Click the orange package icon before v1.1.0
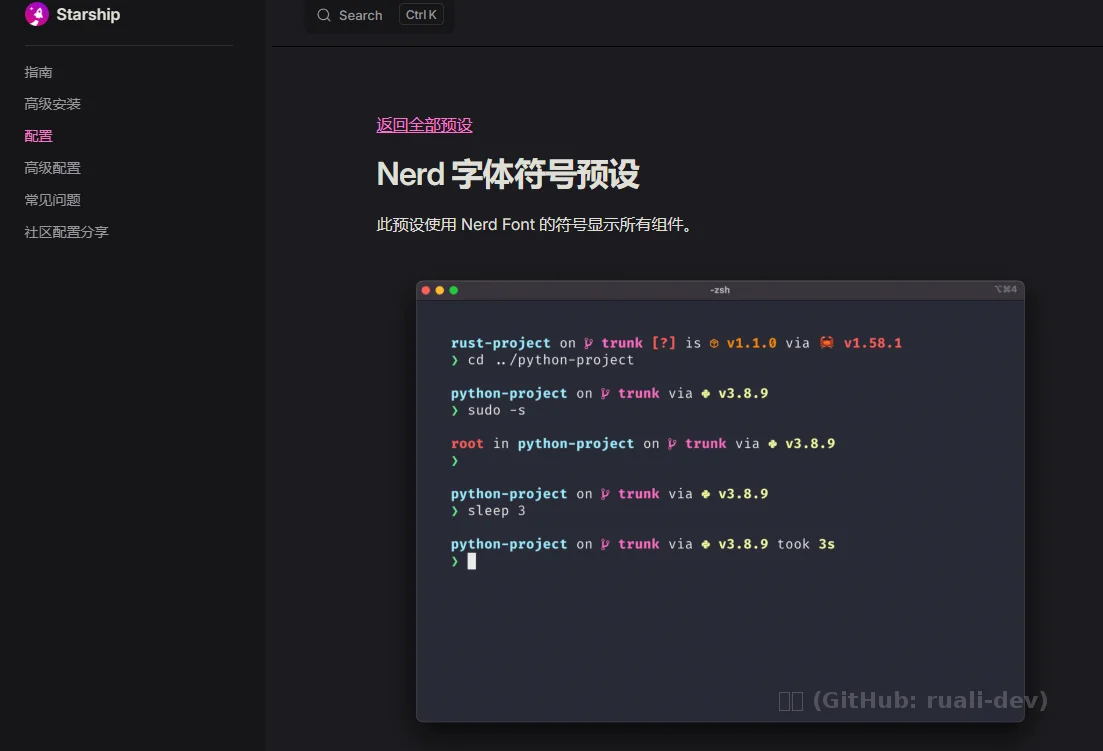The image size is (1103, 751). click(x=714, y=343)
